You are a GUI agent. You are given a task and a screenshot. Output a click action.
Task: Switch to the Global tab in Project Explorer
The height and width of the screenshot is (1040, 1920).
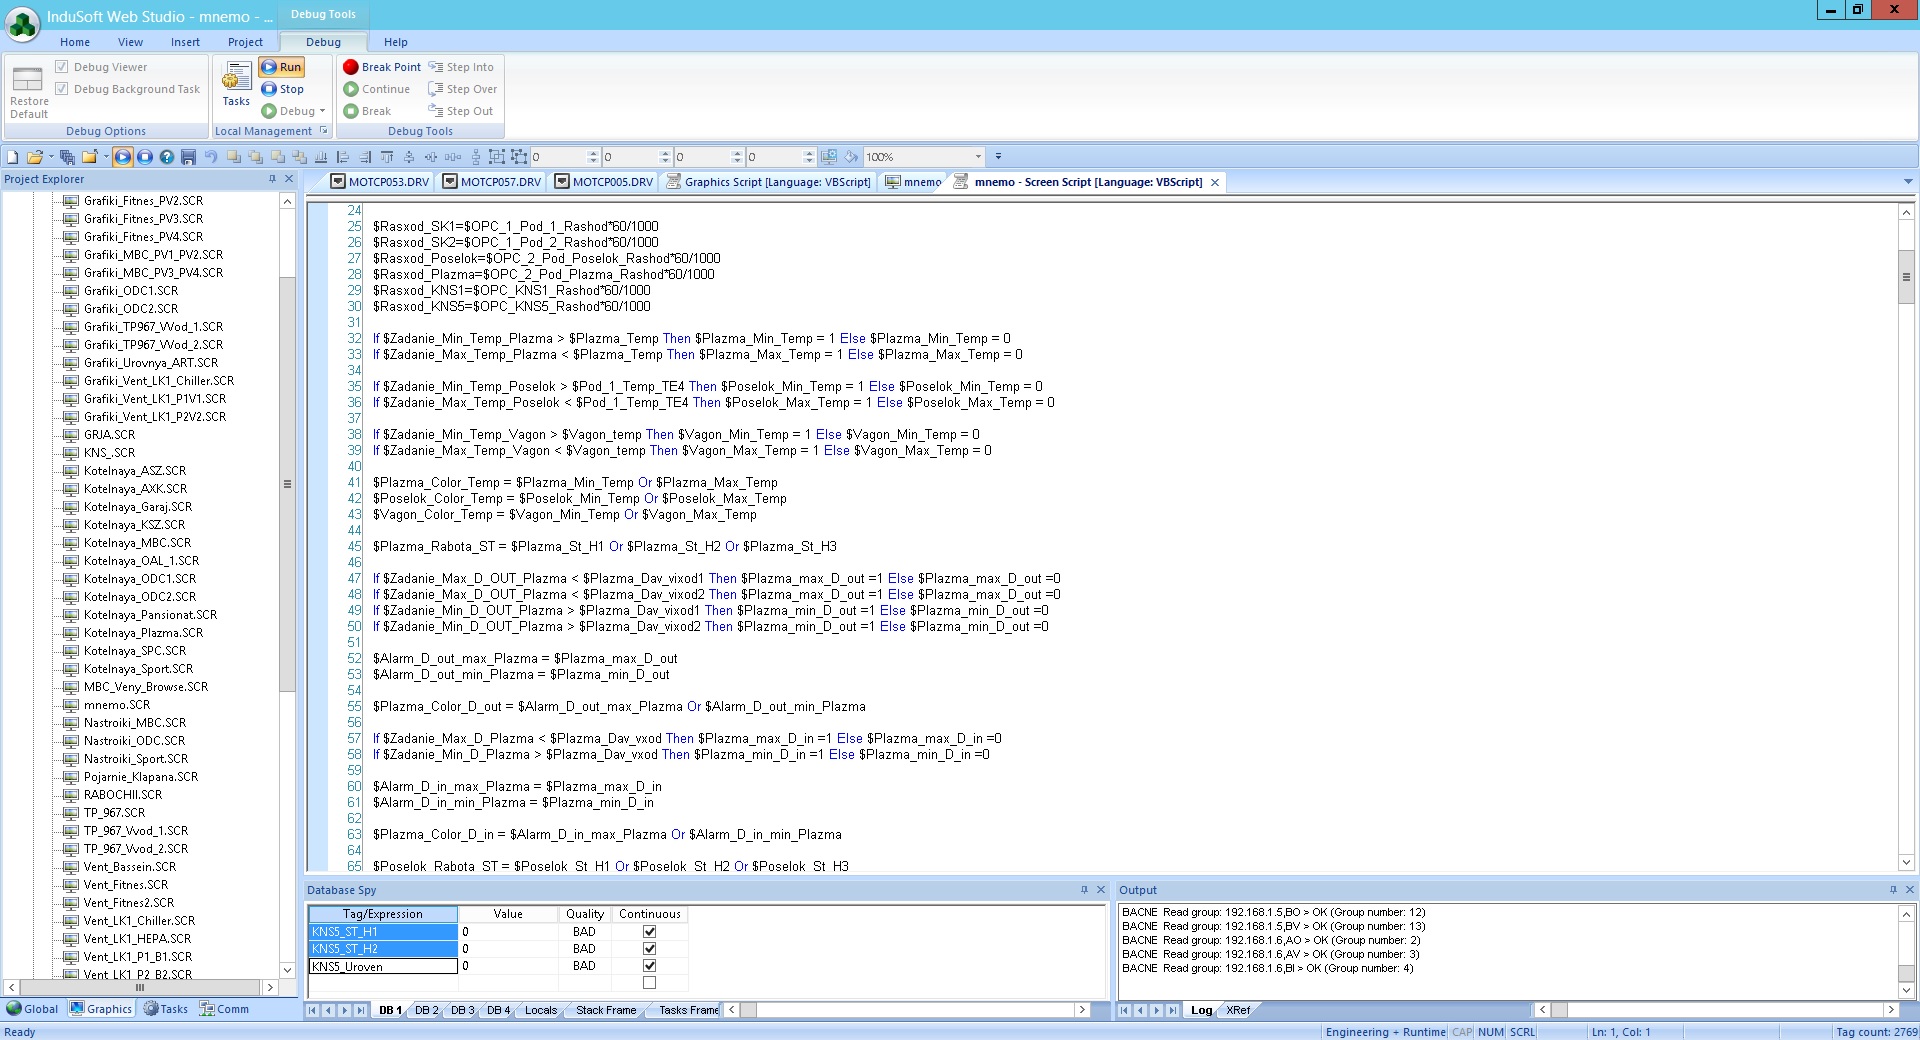(x=33, y=1009)
